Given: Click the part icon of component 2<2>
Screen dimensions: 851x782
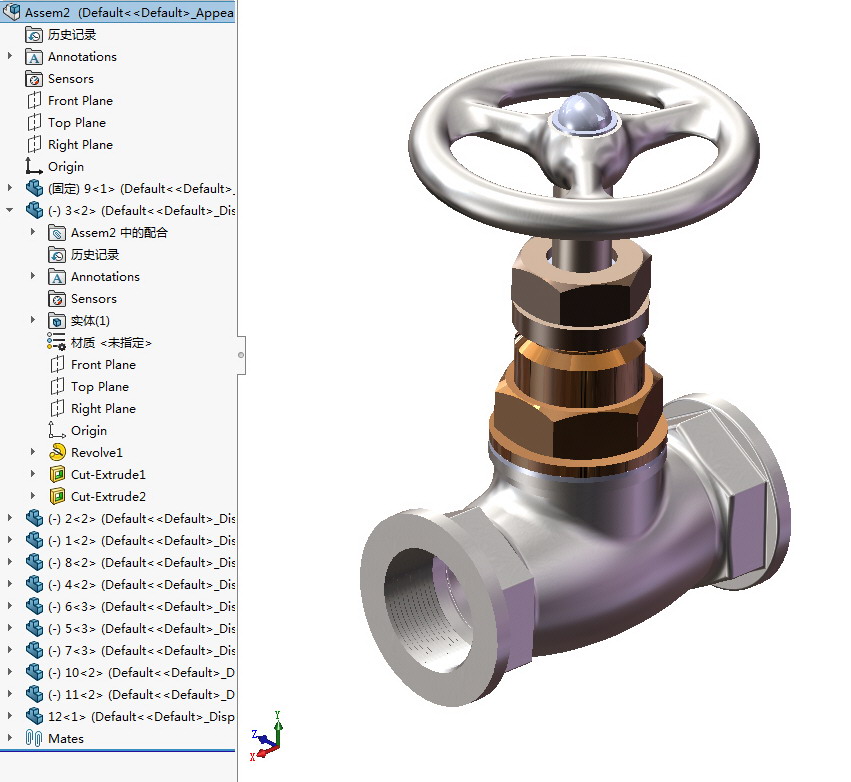Looking at the screenshot, I should tap(34, 518).
